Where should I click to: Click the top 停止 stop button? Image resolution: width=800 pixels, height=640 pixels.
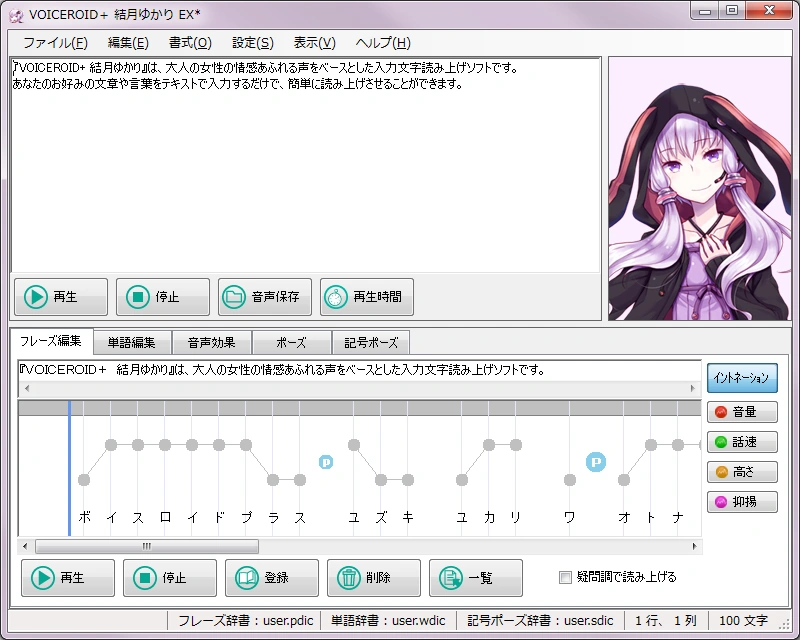tap(163, 297)
